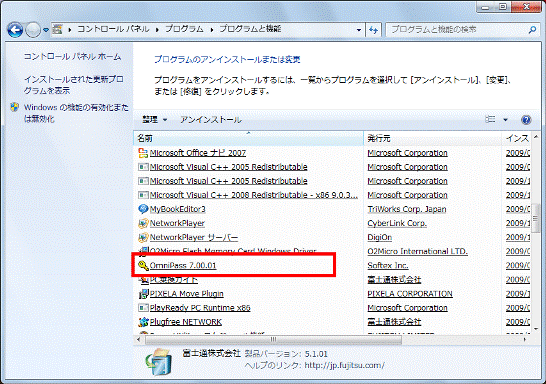
Task: Sort by 名前 column header
Action: pyautogui.click(x=248, y=138)
